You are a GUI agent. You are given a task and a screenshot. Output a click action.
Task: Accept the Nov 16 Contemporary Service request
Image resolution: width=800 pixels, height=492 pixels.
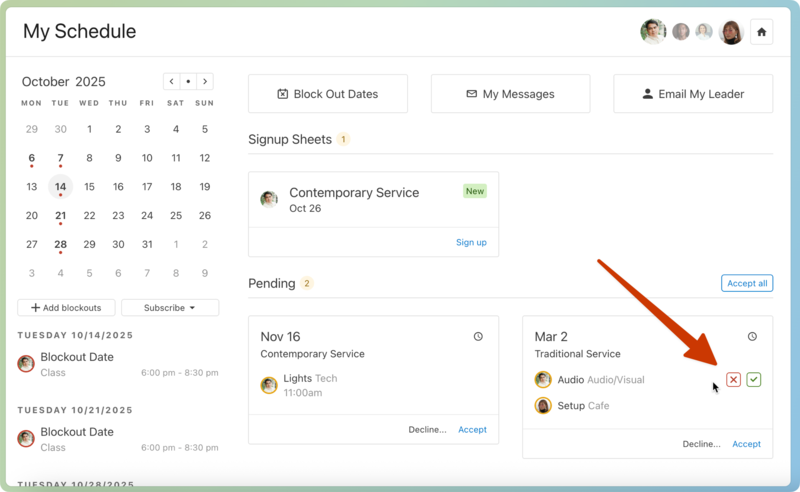point(472,430)
